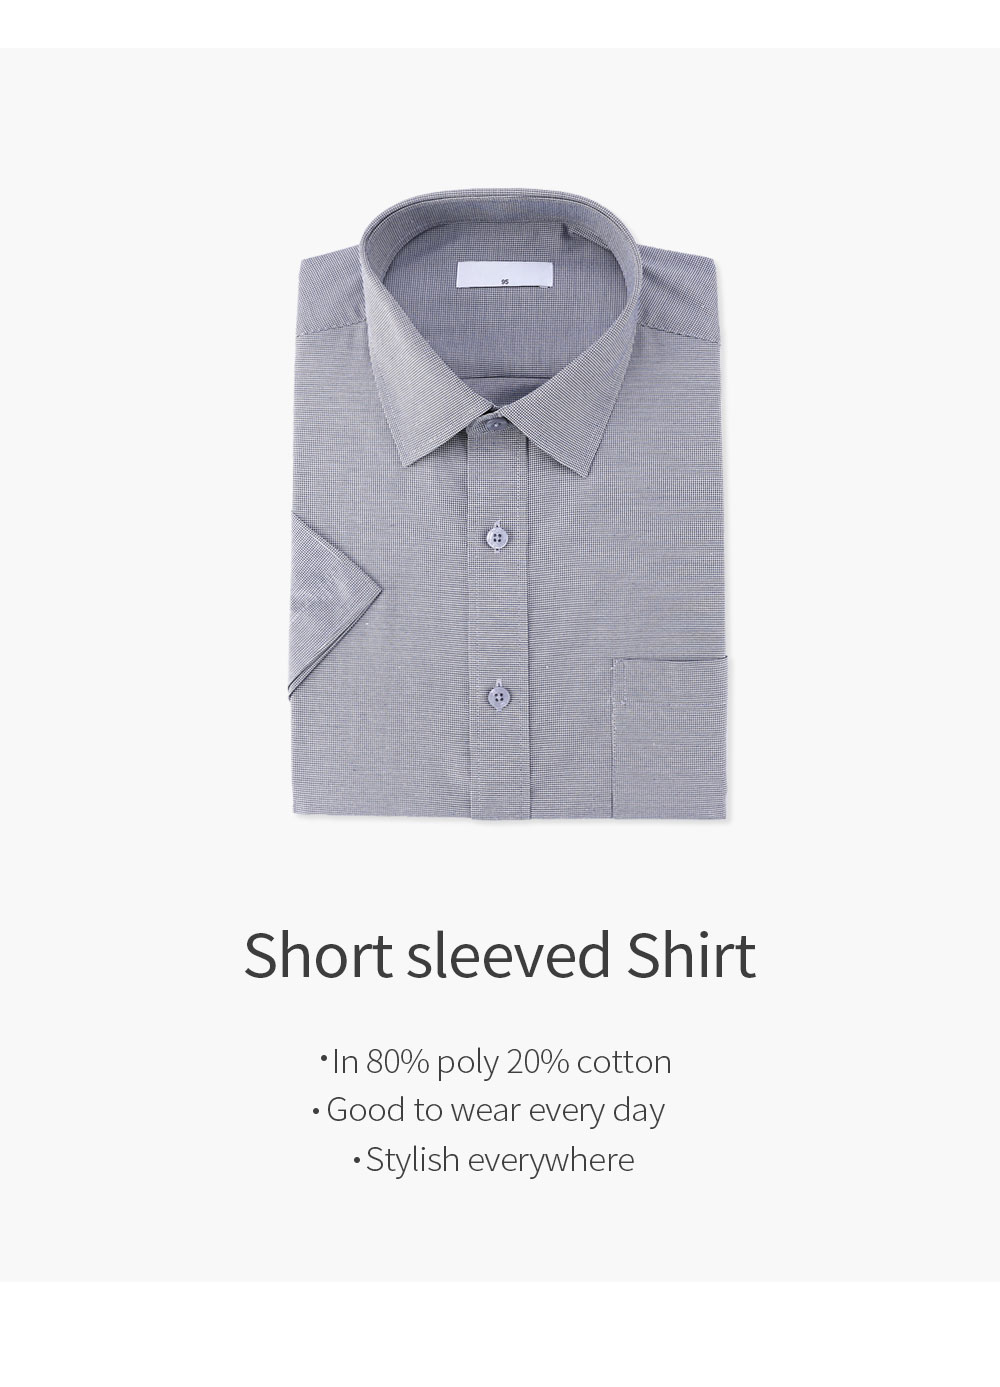Click the text 'Stylish everywhere'
The image size is (1000, 1387).
(x=500, y=1160)
